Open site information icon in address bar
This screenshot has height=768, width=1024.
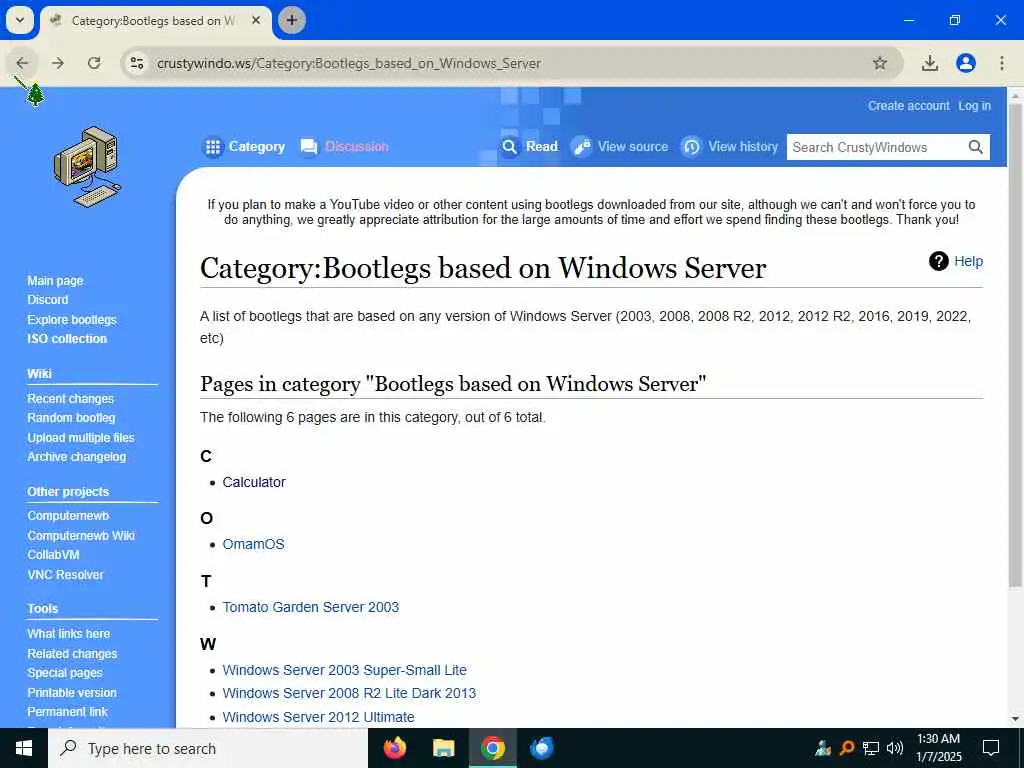pos(137,63)
